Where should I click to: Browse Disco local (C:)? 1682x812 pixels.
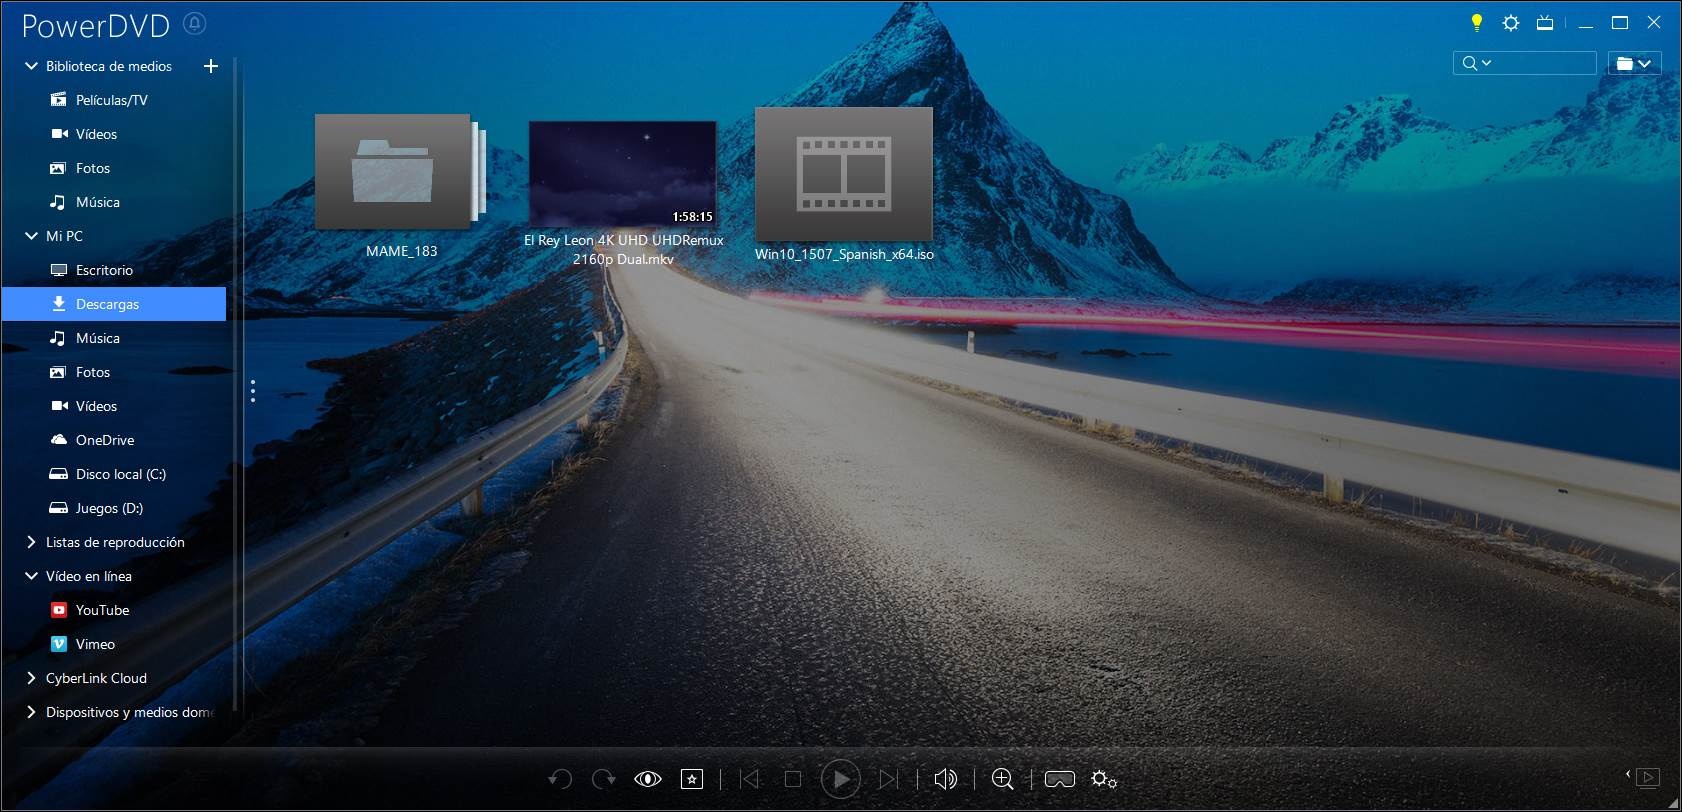tap(120, 474)
